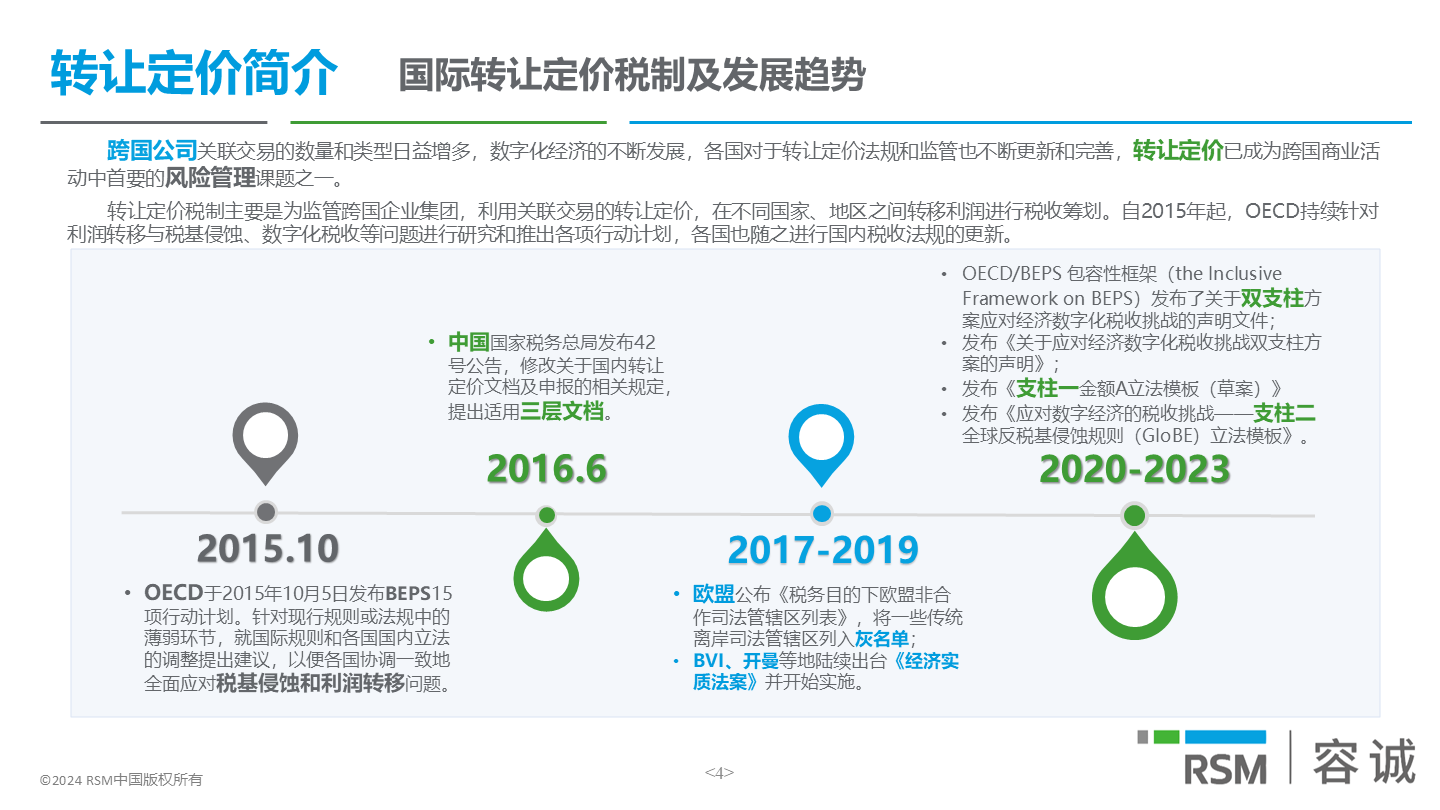1440x810 pixels.
Task: Click the 2016.6 date label
Action: 547,469
